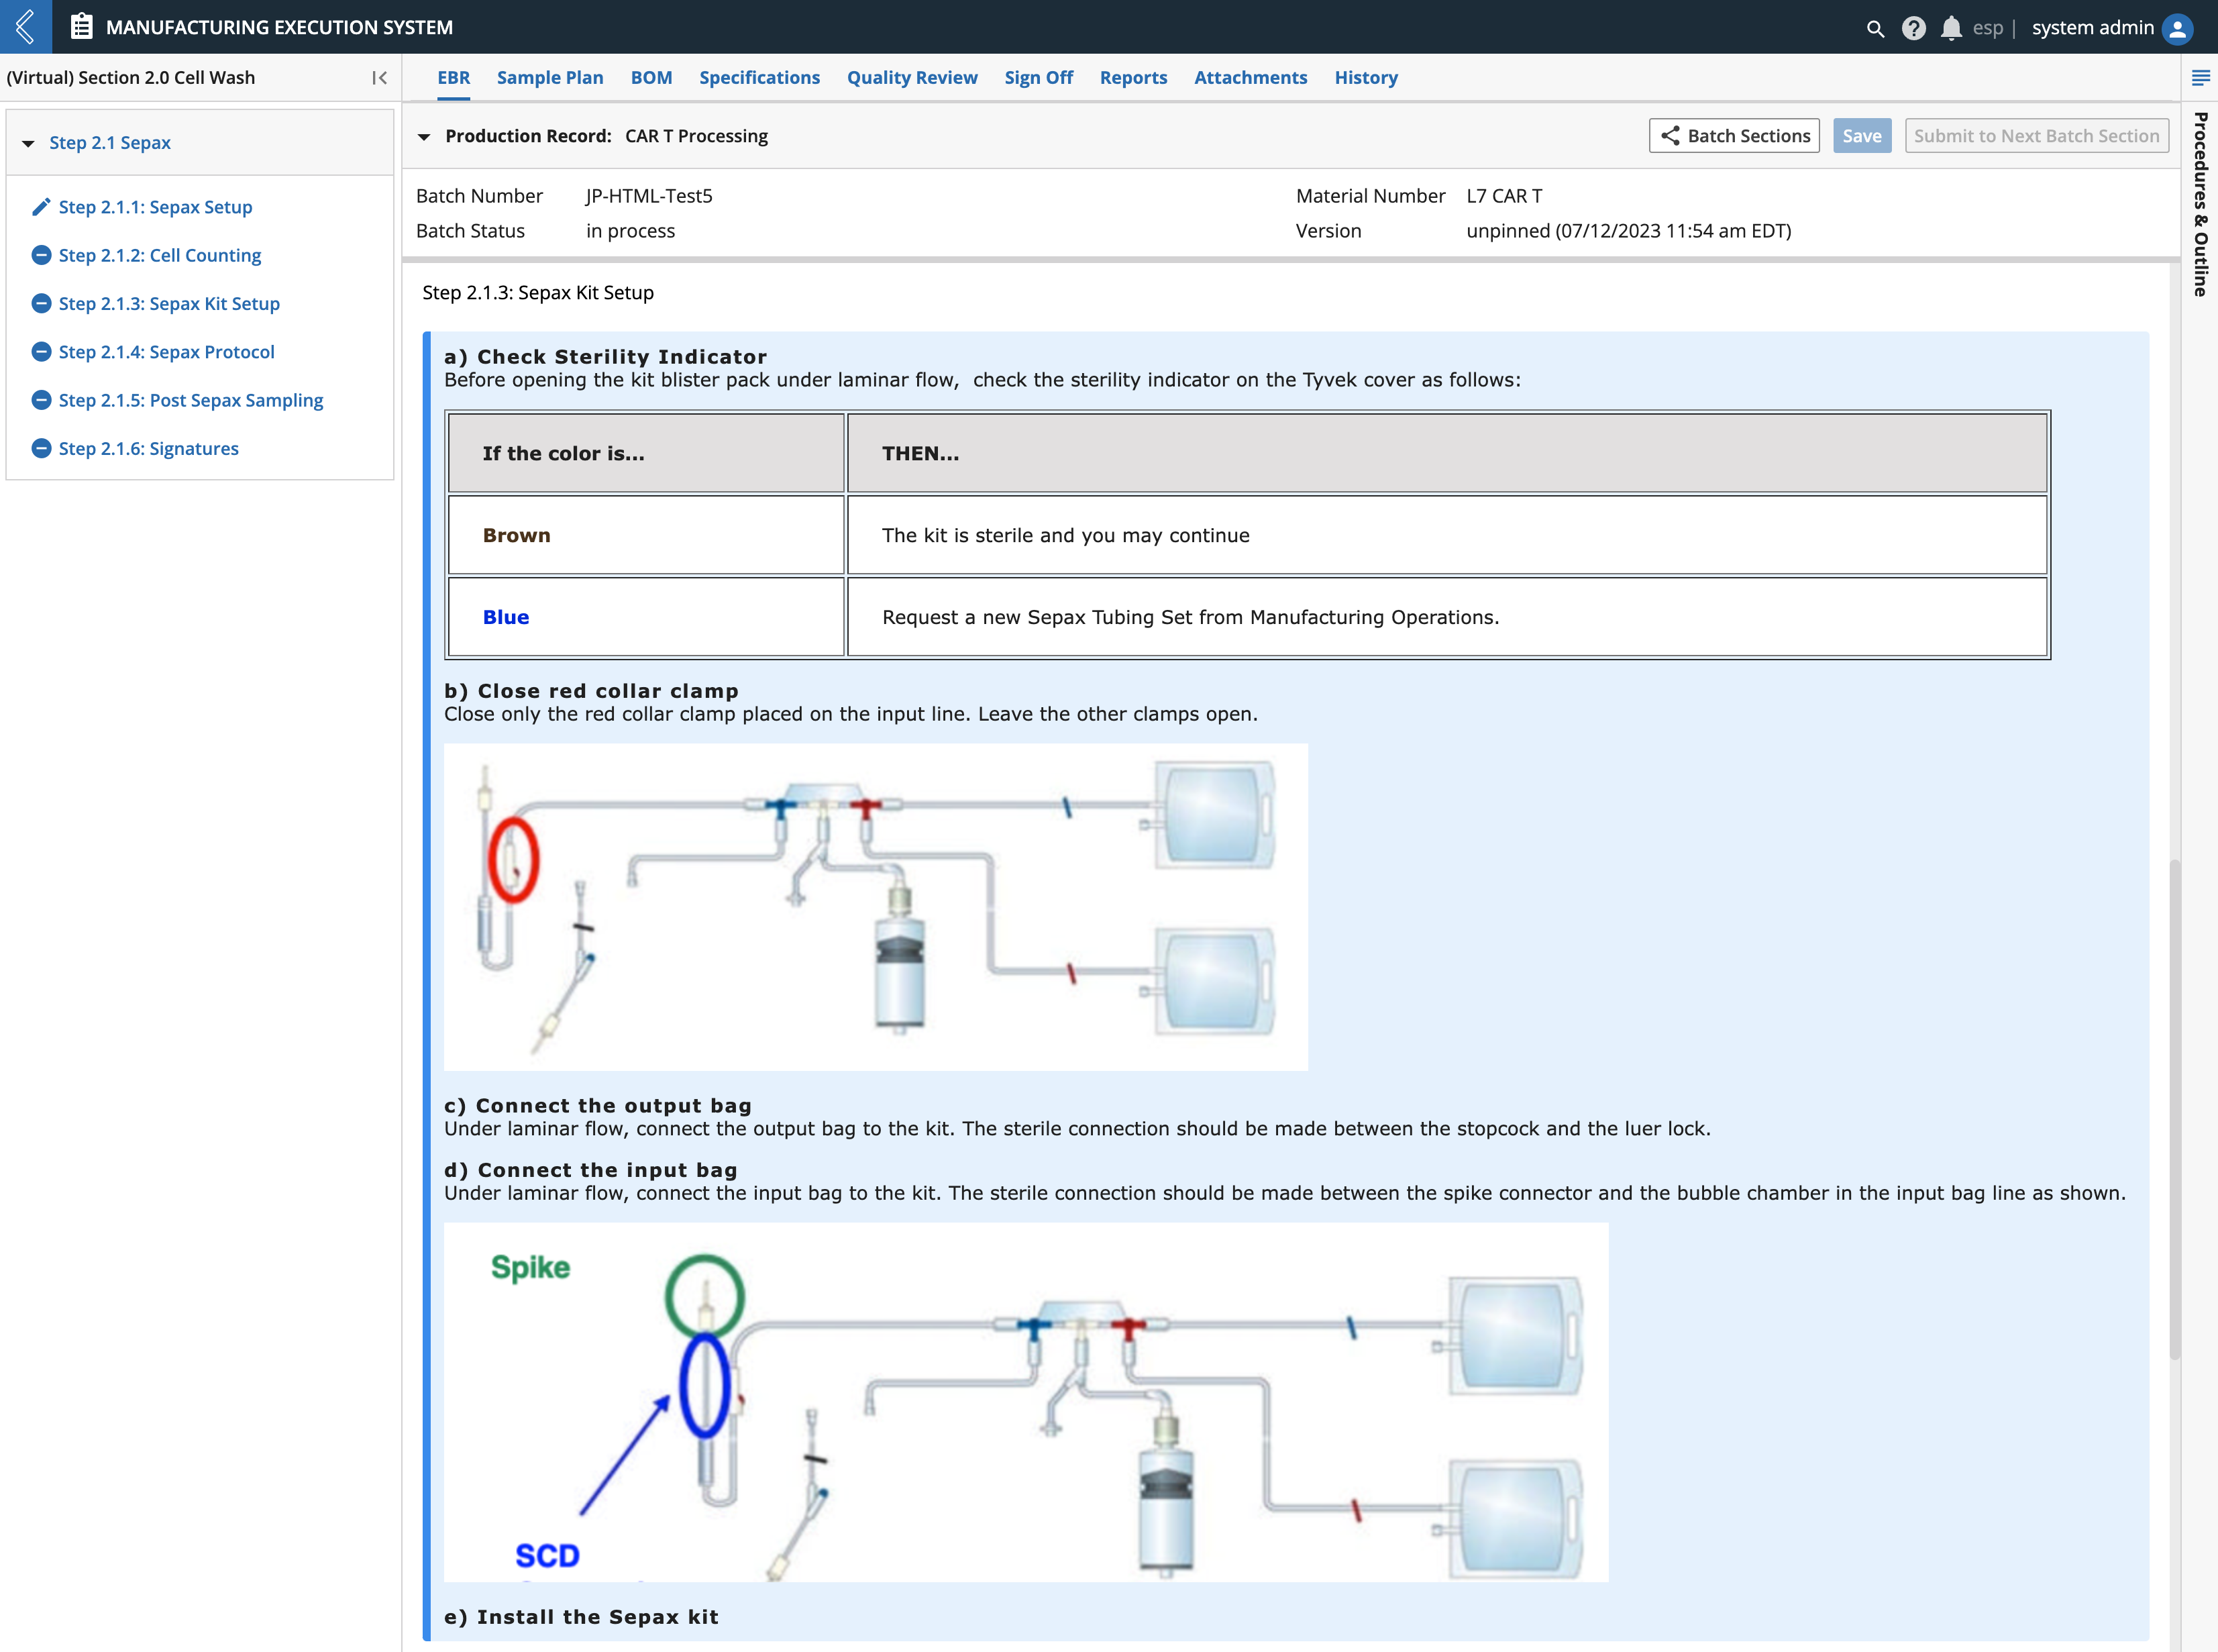2218x1652 pixels.
Task: Collapse the Step 2.1 Sepax tree
Action: (28, 143)
